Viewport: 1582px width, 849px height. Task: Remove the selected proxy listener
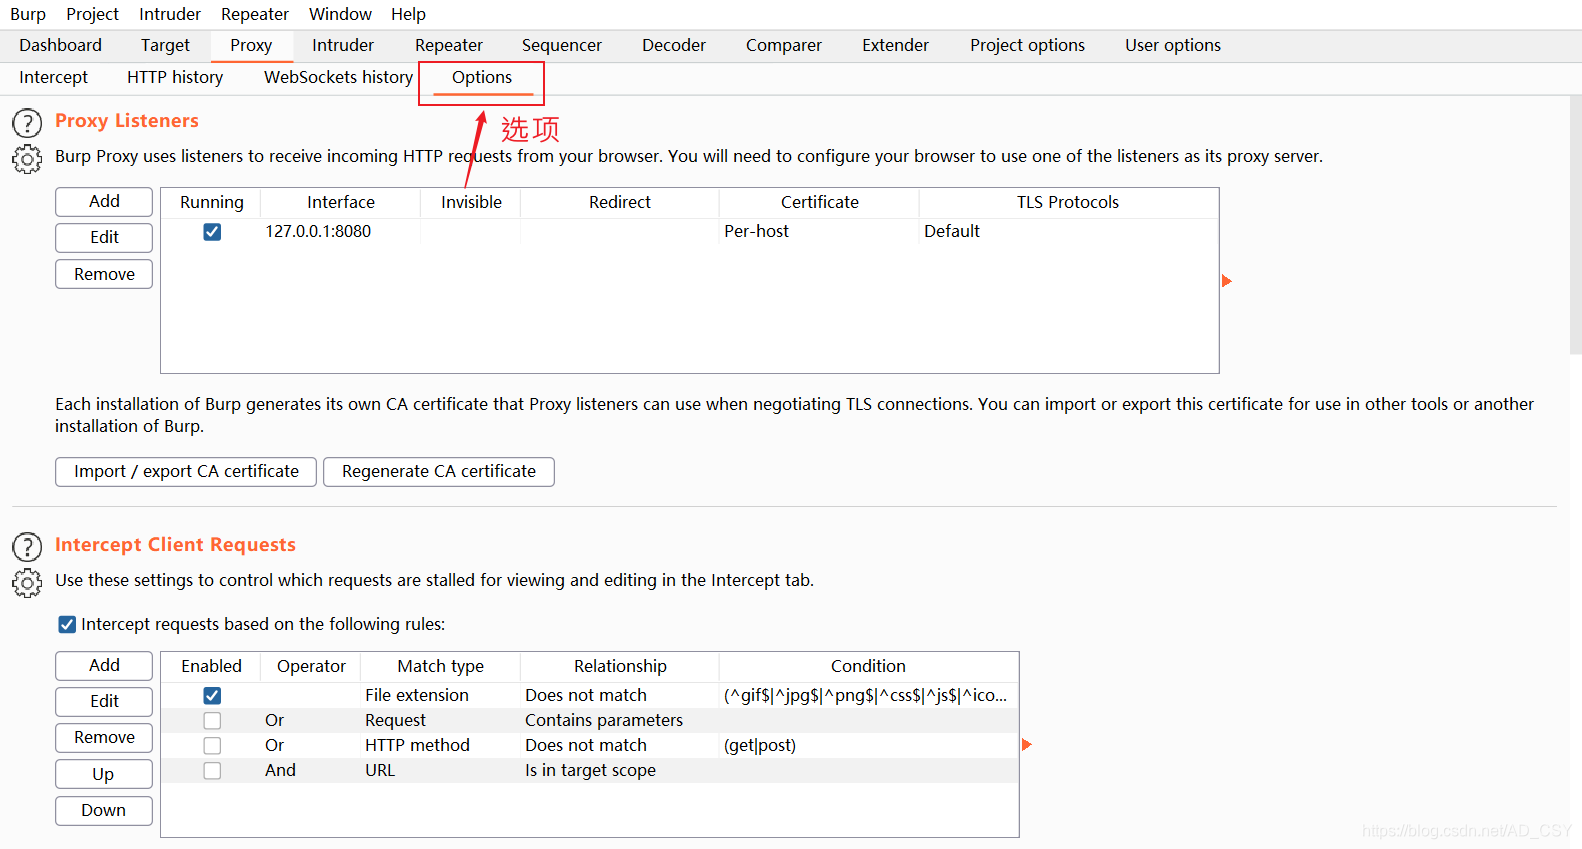click(x=104, y=274)
